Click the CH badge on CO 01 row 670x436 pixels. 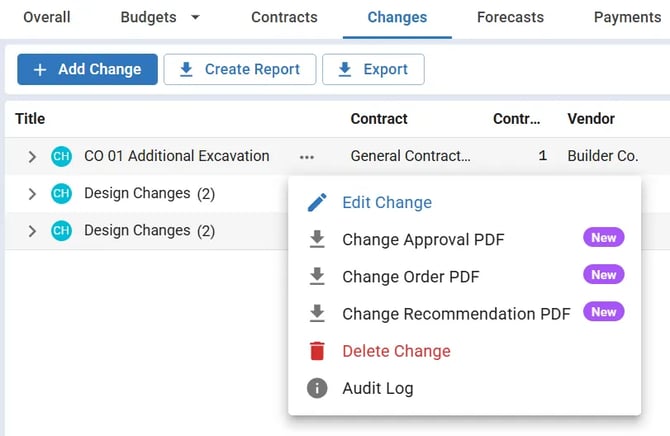point(61,157)
